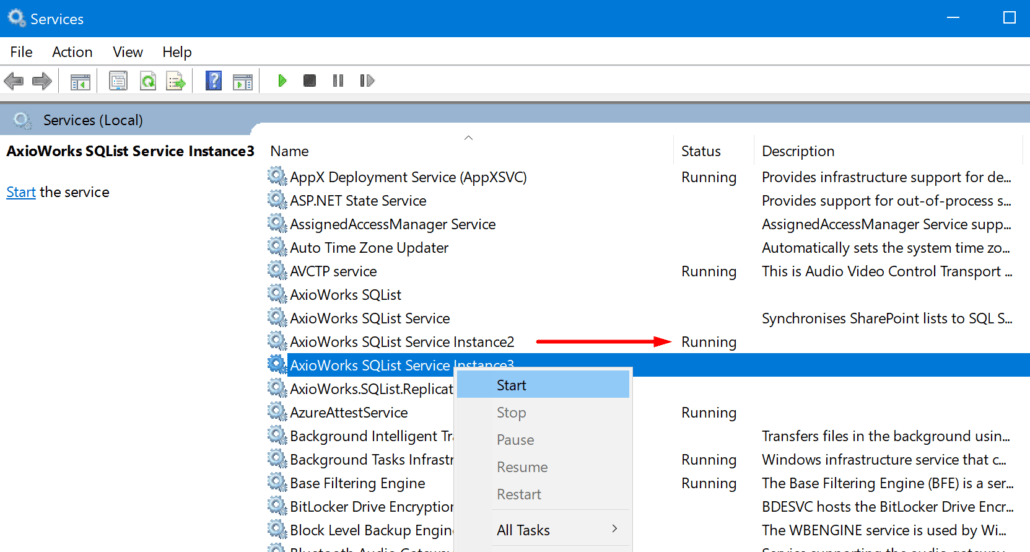Click Synchronises SharePoint lists description text

pos(887,319)
